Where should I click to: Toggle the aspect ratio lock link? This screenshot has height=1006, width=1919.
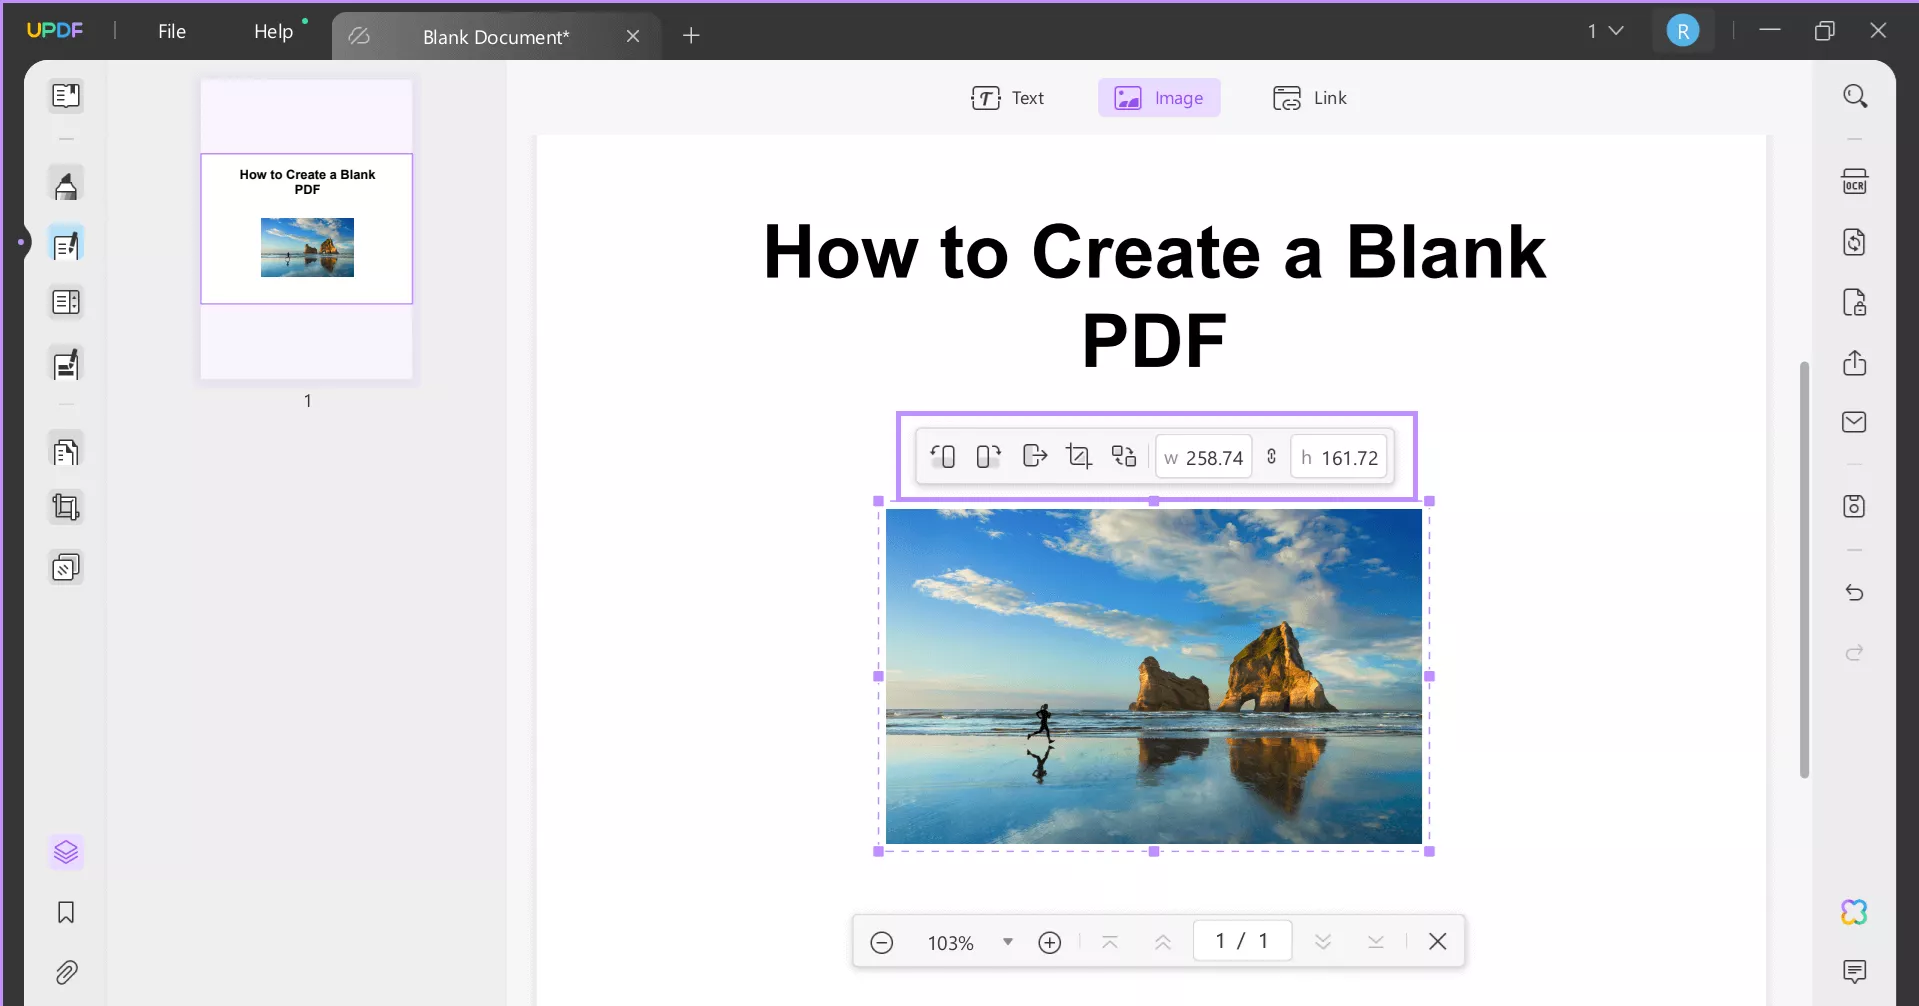click(1272, 457)
